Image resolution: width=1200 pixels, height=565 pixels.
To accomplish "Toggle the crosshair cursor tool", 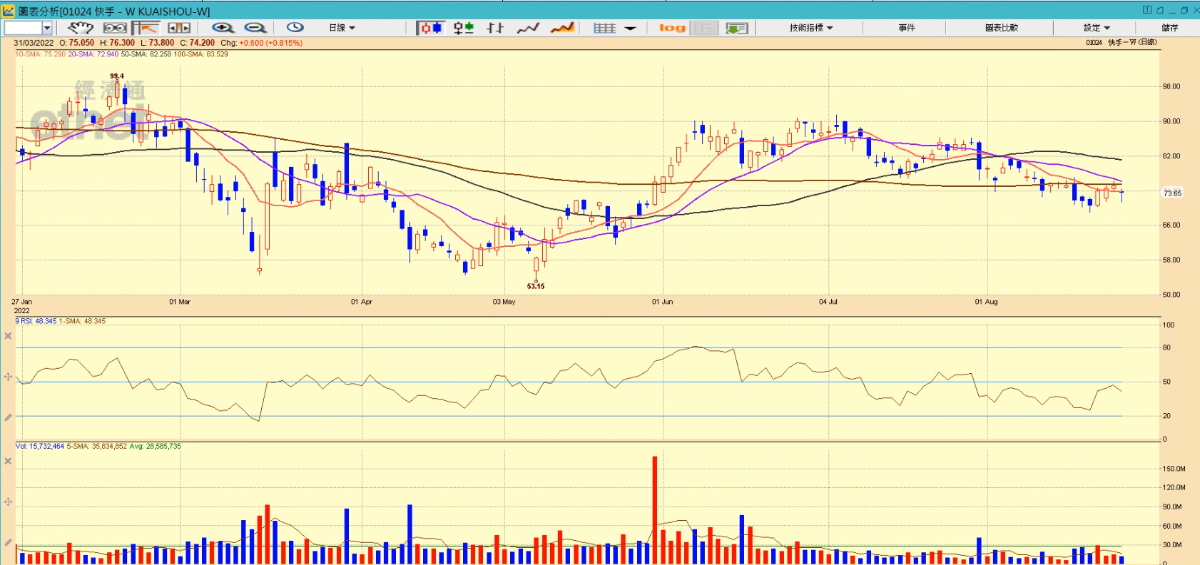I will (148, 27).
